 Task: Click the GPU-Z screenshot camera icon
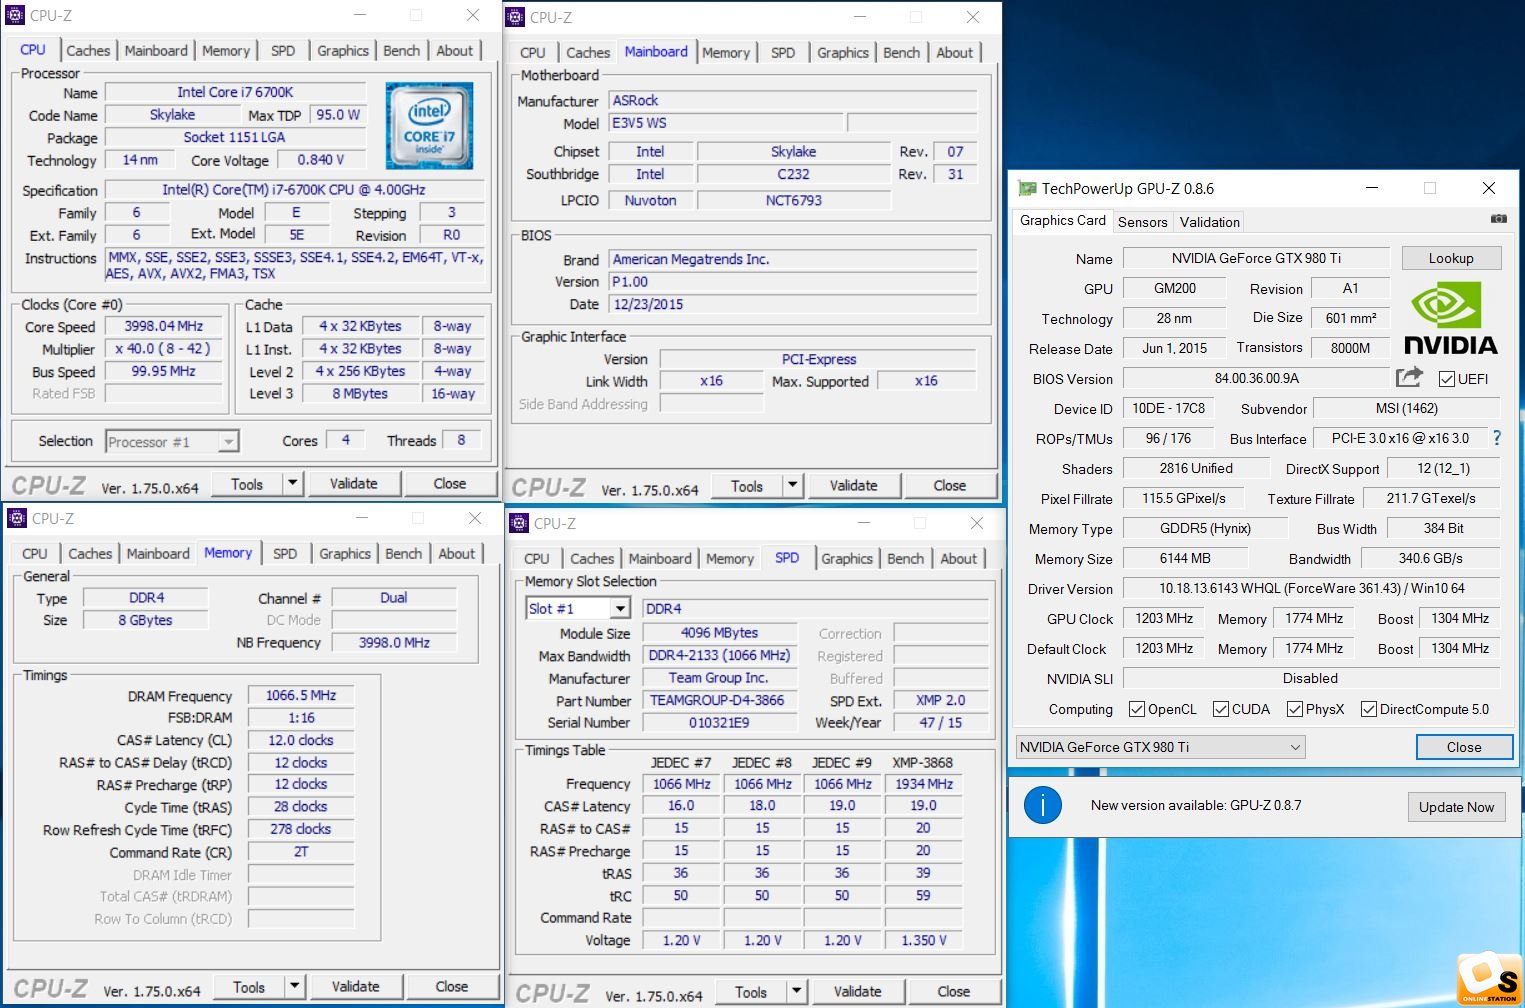[x=1498, y=218]
